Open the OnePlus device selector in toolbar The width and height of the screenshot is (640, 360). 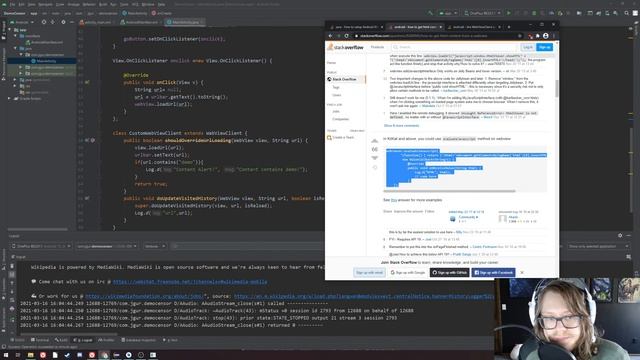[x=482, y=13]
